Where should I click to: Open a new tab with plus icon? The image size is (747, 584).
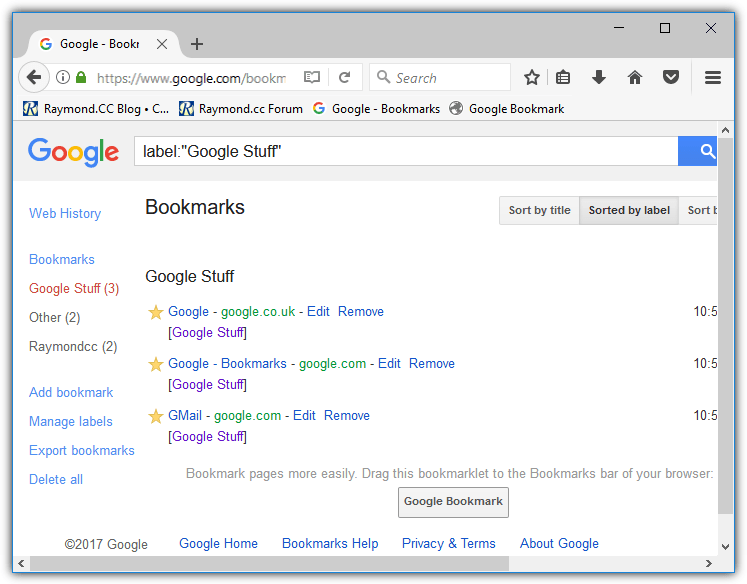(197, 44)
